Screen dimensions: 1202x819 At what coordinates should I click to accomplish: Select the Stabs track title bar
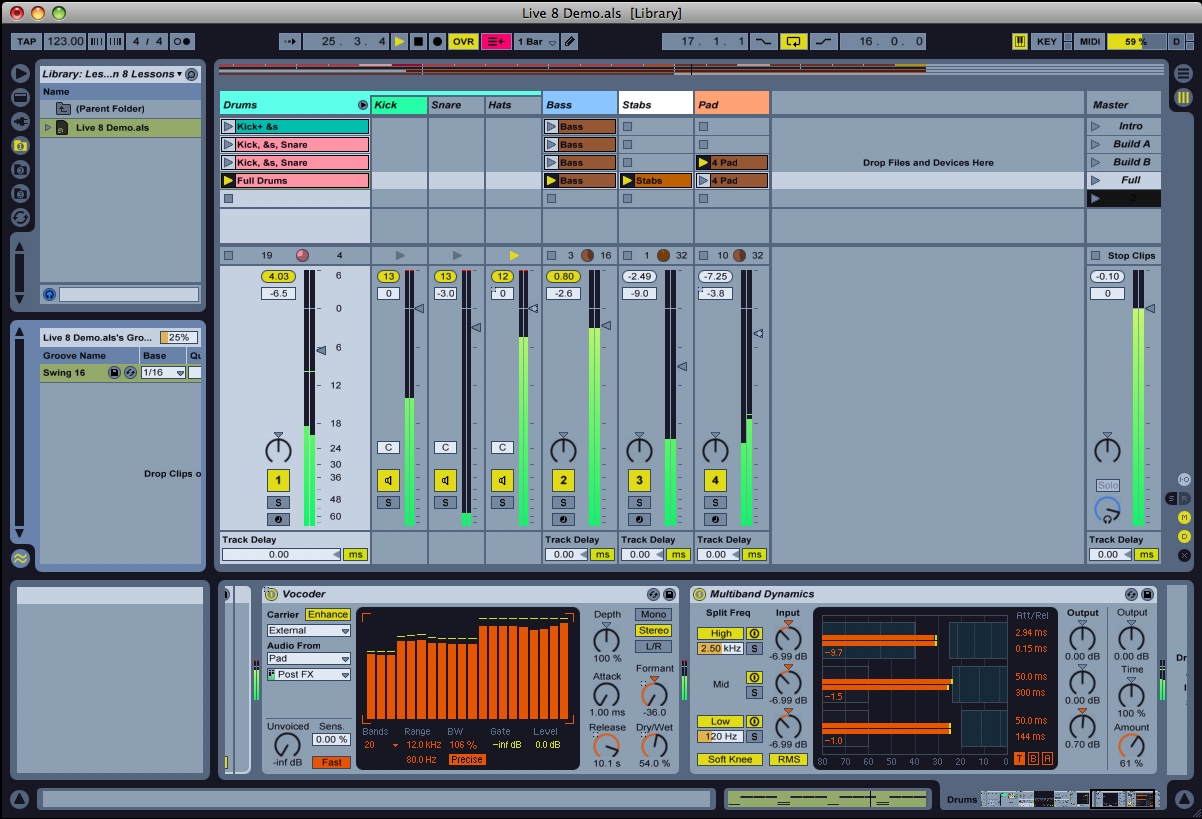[x=656, y=105]
